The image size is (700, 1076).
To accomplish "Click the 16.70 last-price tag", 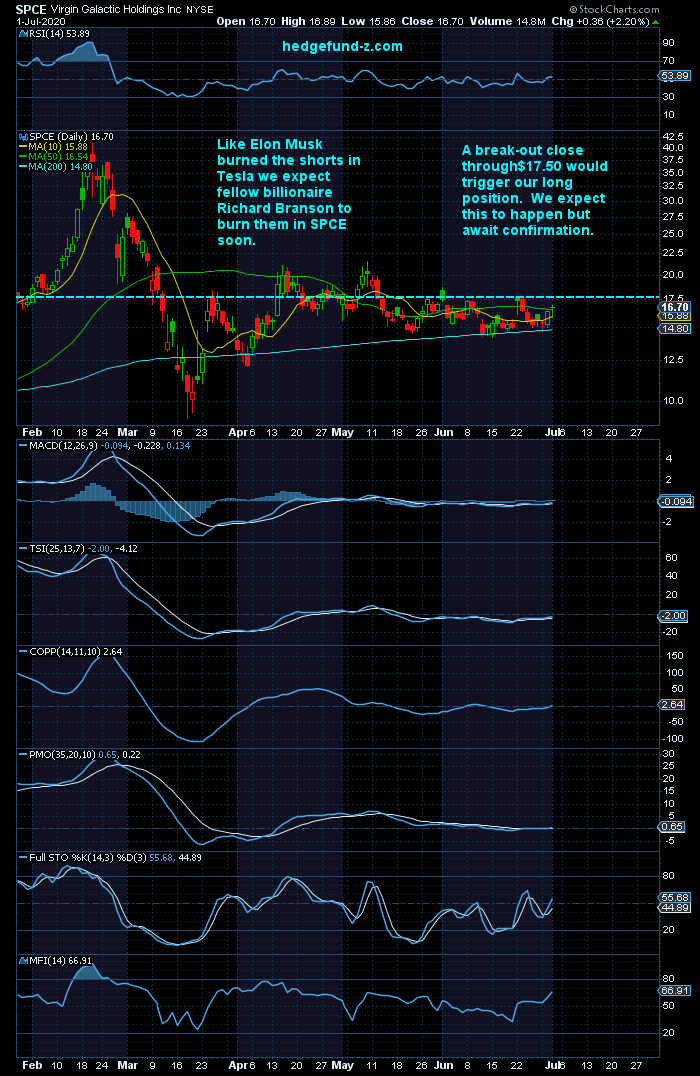I will tap(675, 307).
